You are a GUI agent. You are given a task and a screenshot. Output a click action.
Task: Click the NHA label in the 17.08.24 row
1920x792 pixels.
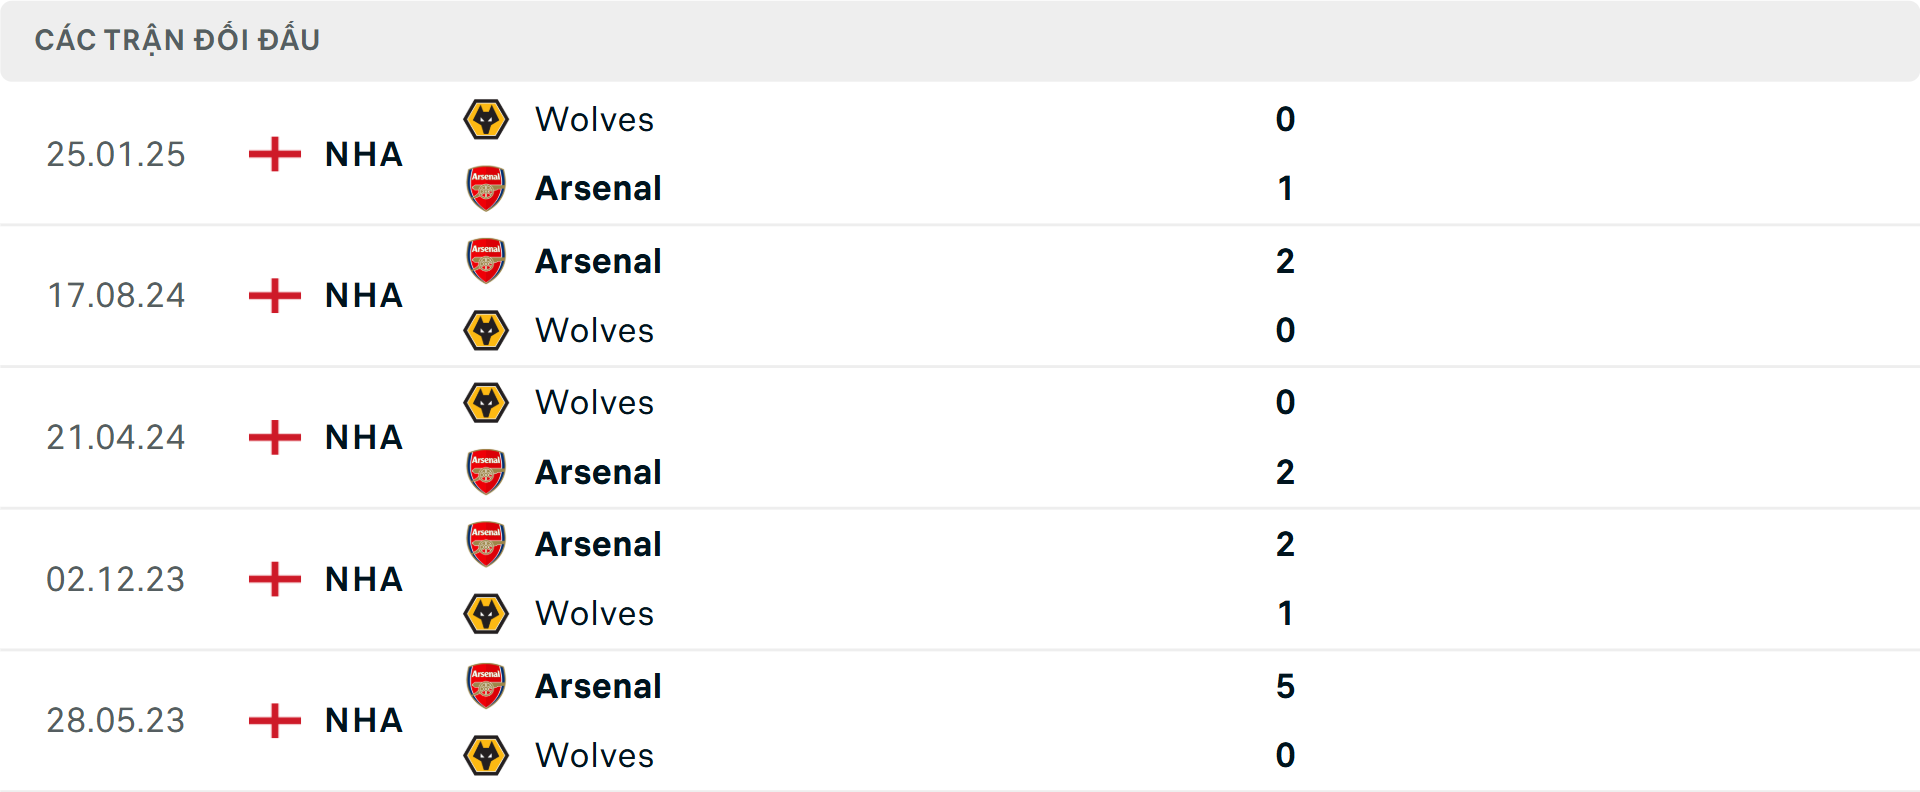click(363, 296)
